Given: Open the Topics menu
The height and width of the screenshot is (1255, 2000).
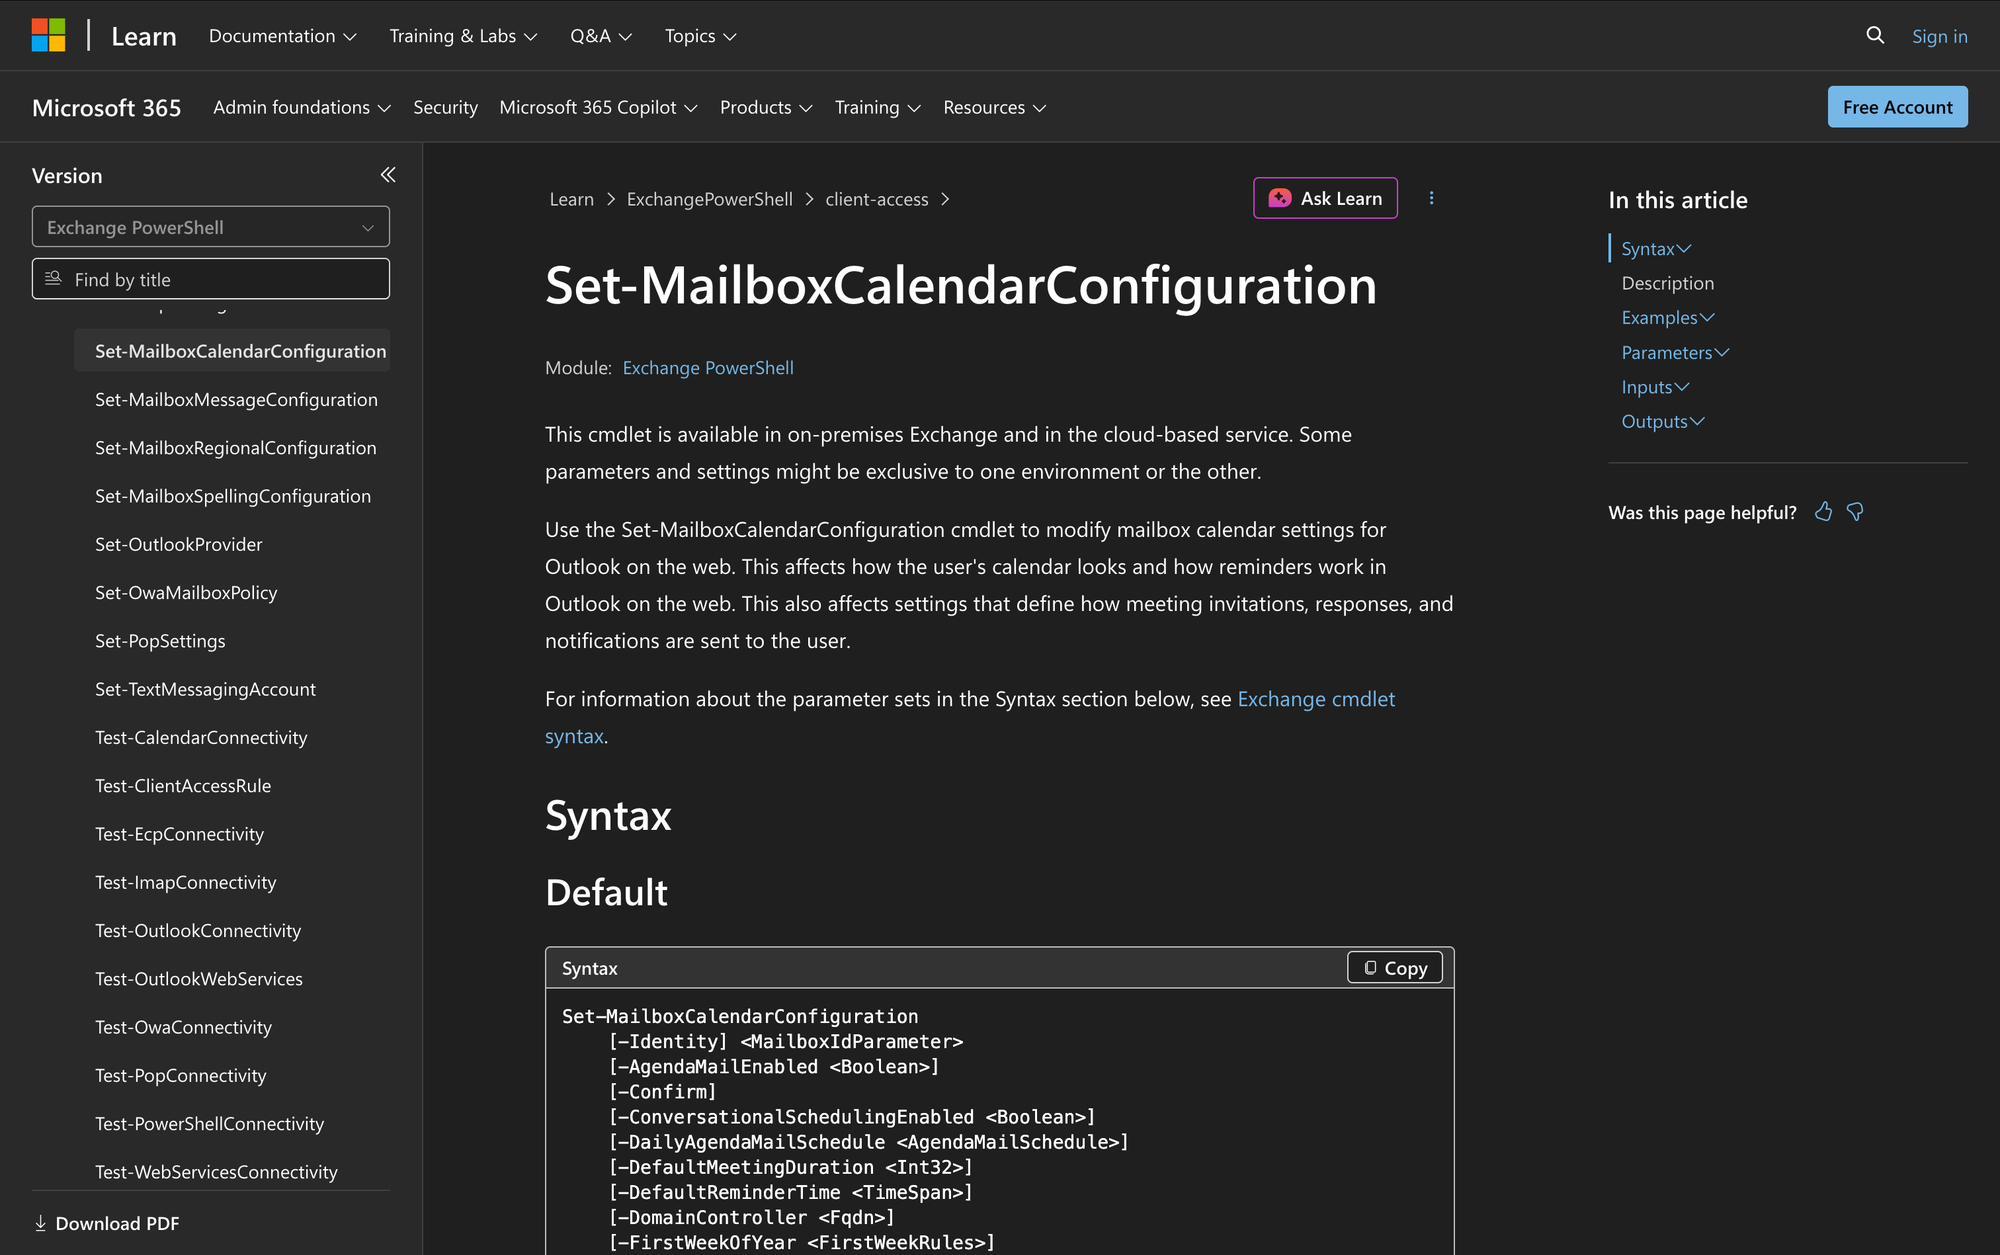Looking at the screenshot, I should tap(700, 36).
